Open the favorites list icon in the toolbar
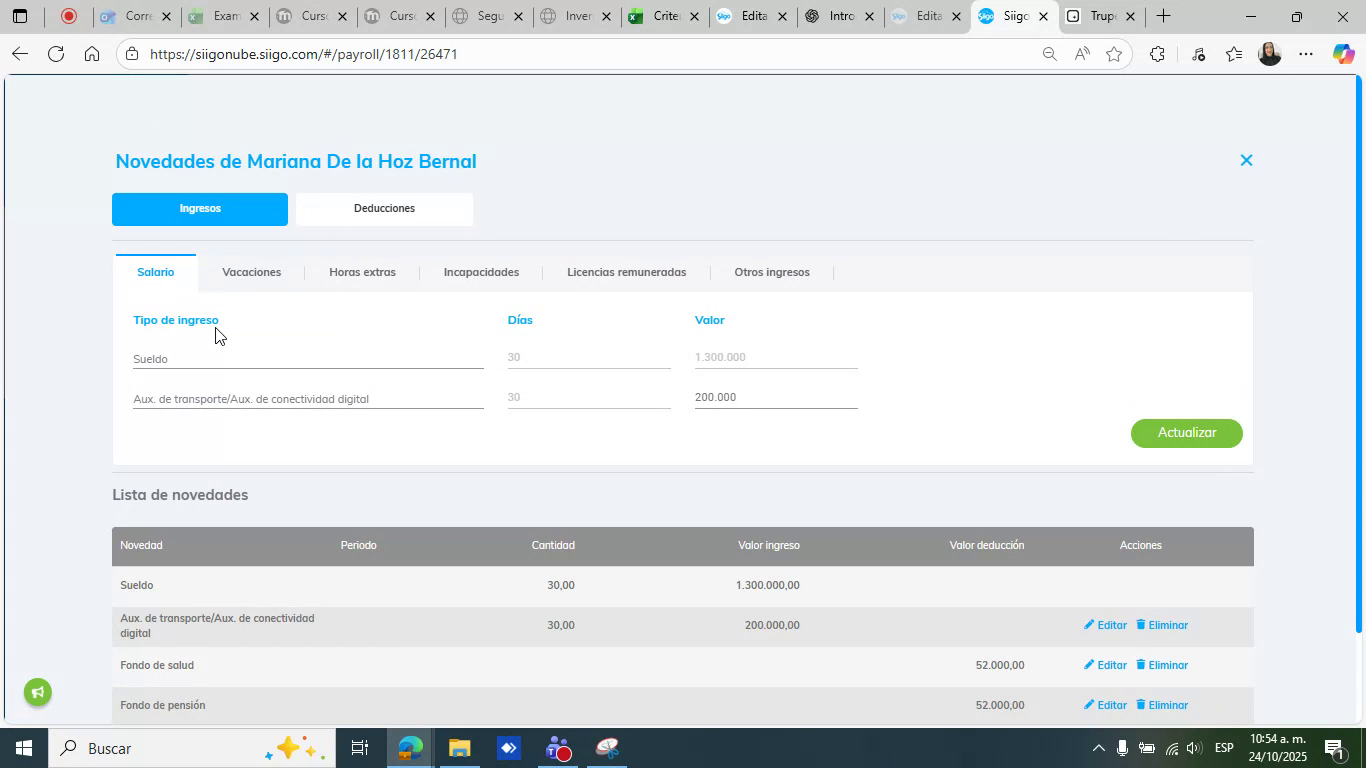 tap(1234, 54)
